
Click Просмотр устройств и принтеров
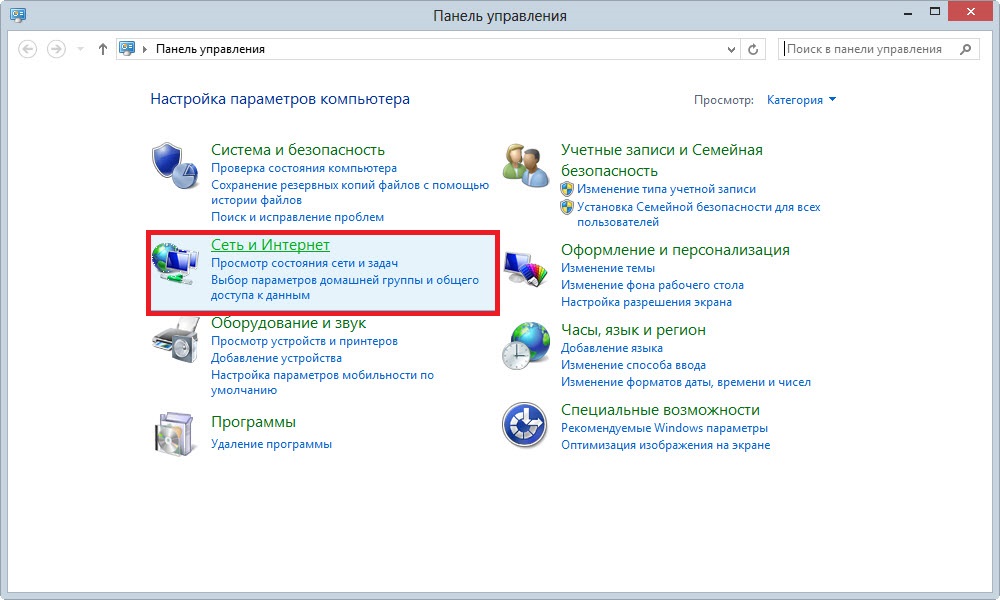click(x=304, y=341)
